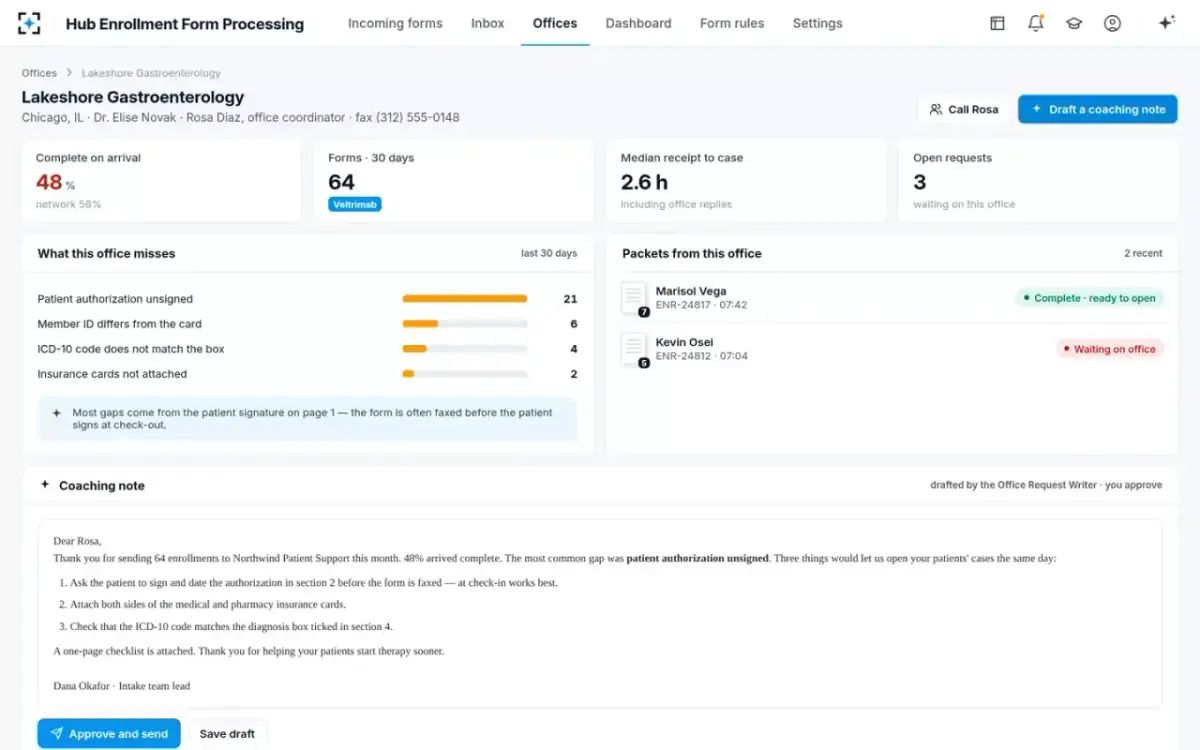This screenshot has height=750, width=1200.
Task: Click the last 30 days label
Action: point(549,253)
